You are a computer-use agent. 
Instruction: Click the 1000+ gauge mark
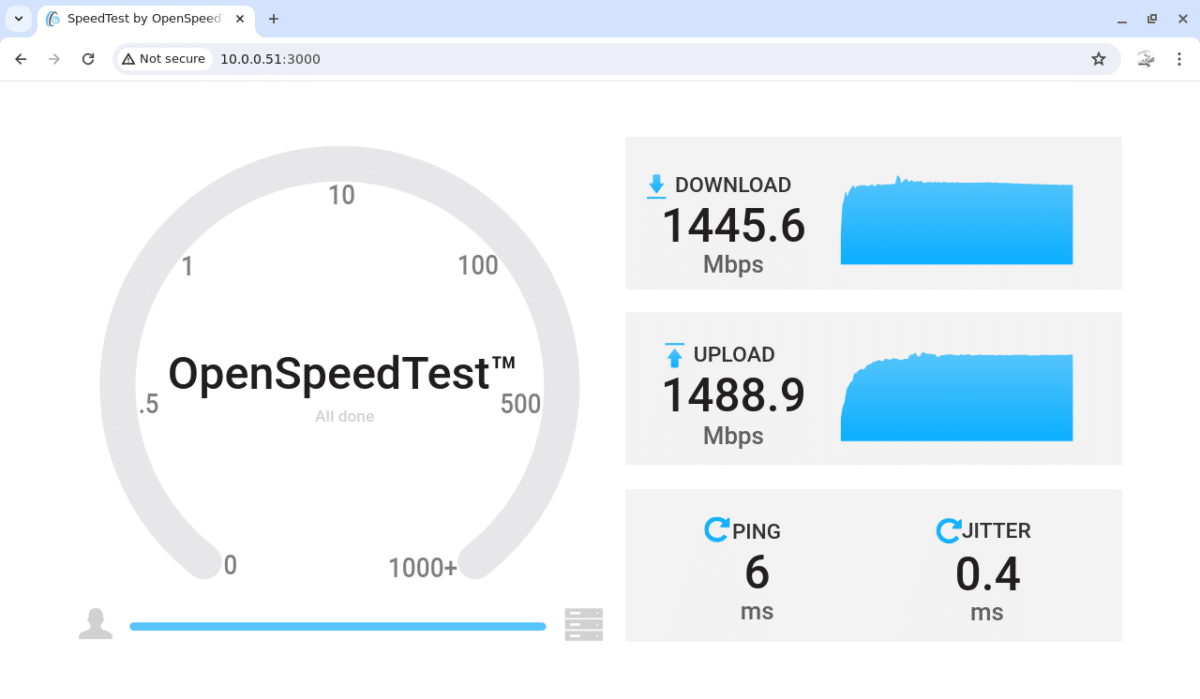click(423, 568)
